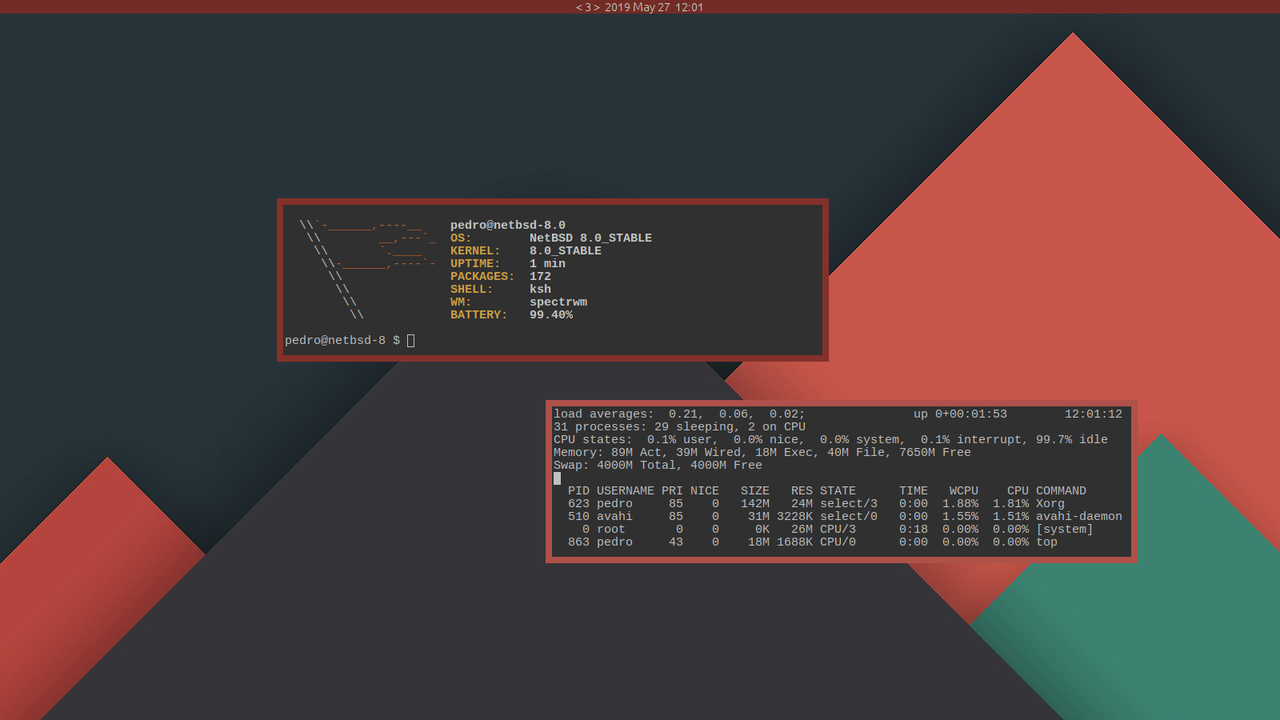Viewport: 1280px width, 720px height.
Task: Click the 'COMMAND' column header in top
Action: click(x=1061, y=491)
